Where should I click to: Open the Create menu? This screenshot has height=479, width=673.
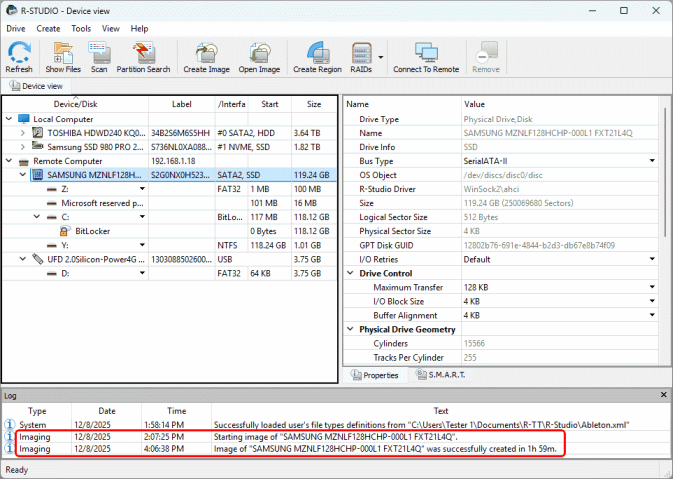pyautogui.click(x=48, y=29)
